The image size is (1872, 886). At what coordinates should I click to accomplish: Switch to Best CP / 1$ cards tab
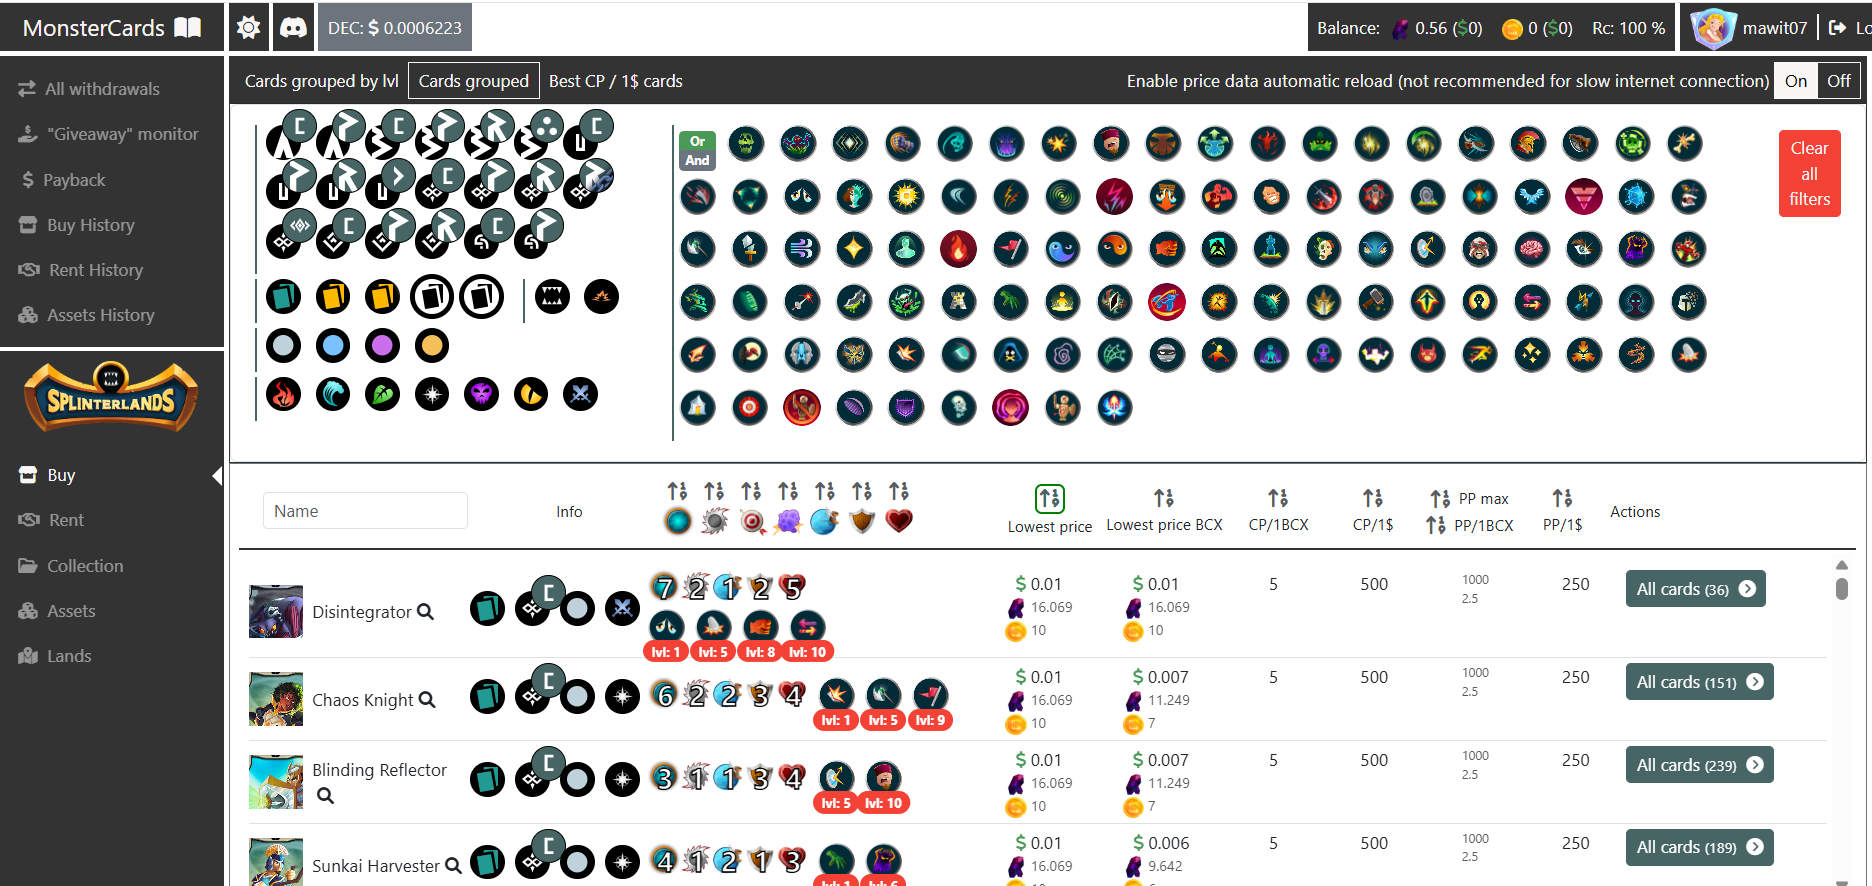(615, 81)
